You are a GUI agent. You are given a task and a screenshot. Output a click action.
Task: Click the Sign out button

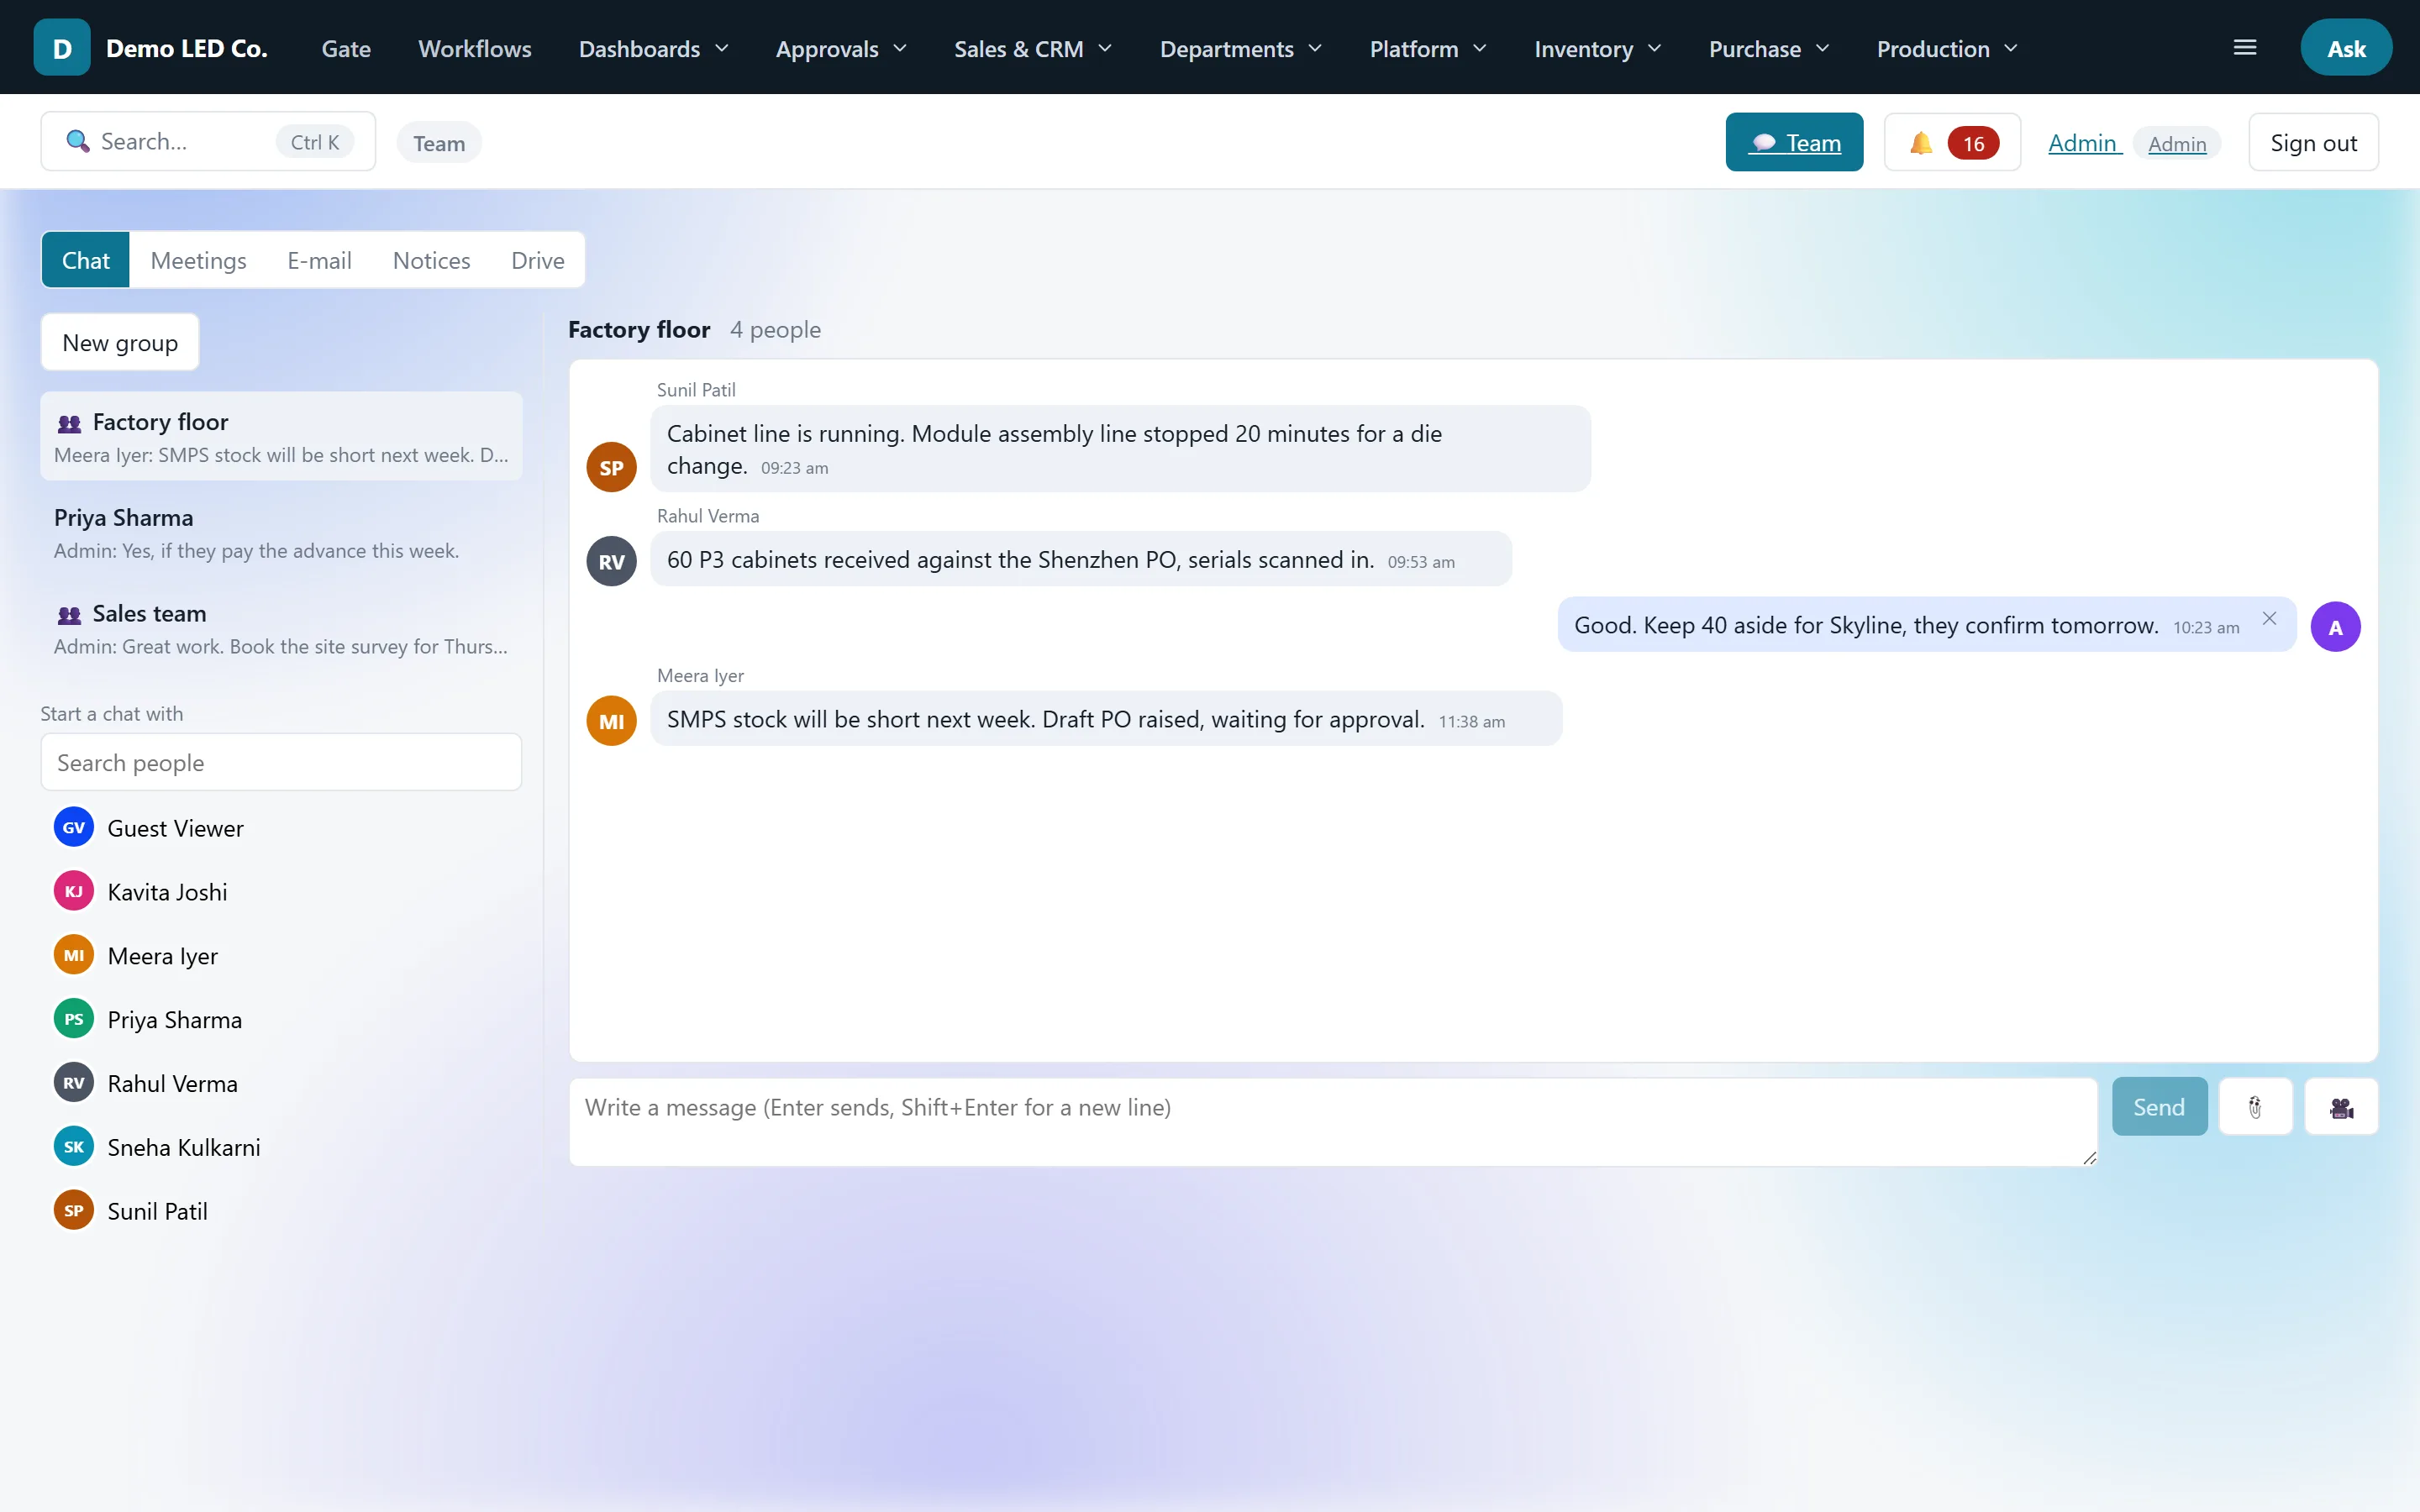coord(2313,142)
